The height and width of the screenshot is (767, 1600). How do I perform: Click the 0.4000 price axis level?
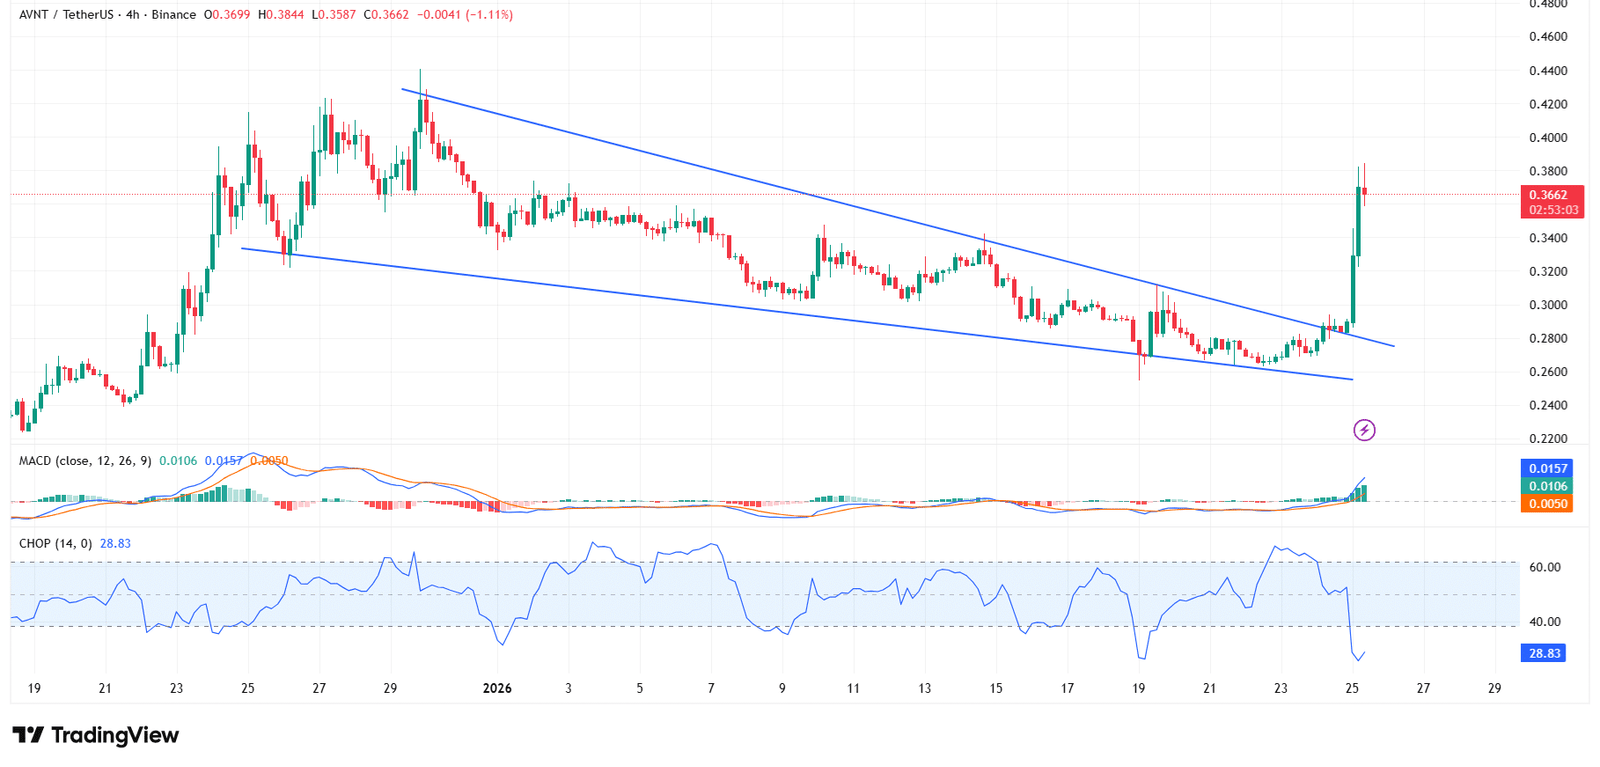click(x=1548, y=138)
